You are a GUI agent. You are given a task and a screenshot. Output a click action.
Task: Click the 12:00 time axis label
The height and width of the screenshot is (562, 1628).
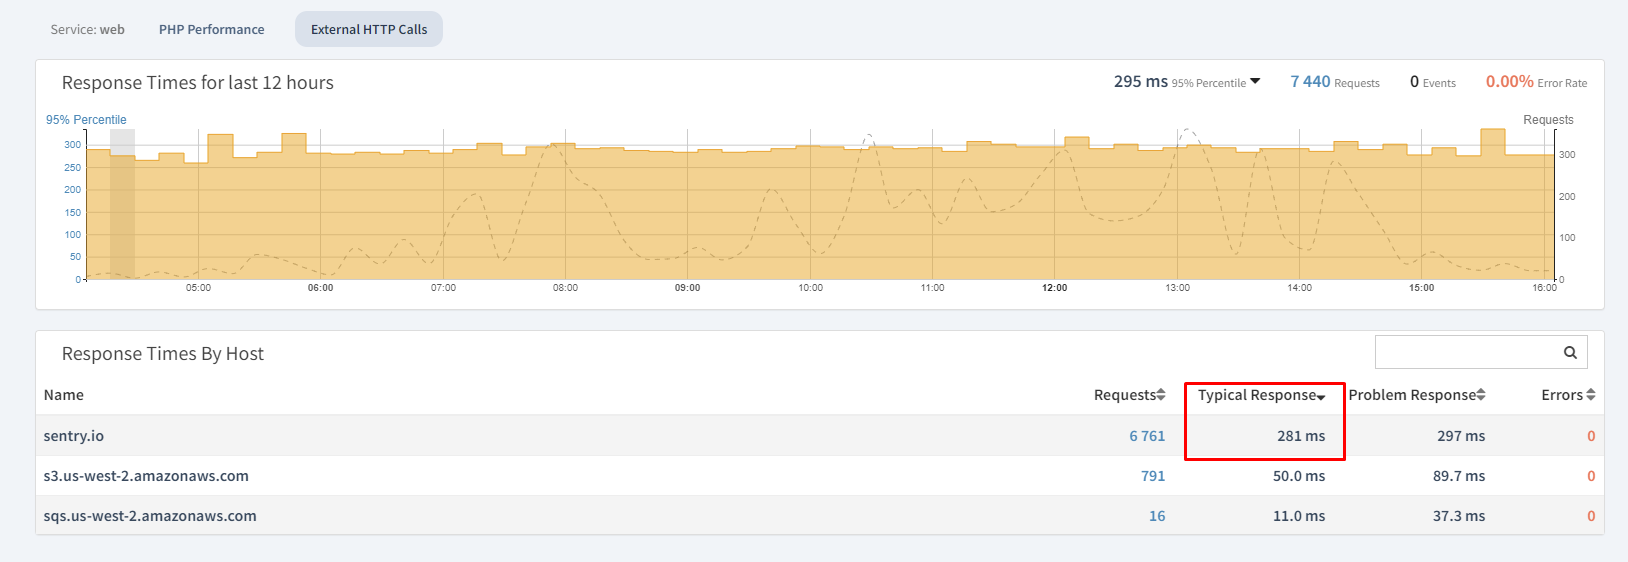click(x=1054, y=288)
